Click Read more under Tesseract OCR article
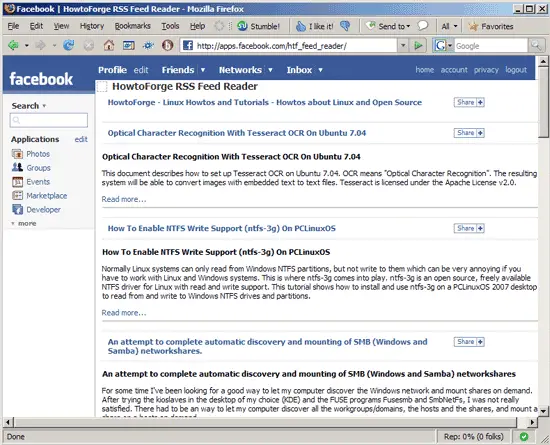The height and width of the screenshot is (445, 550). coord(124,199)
